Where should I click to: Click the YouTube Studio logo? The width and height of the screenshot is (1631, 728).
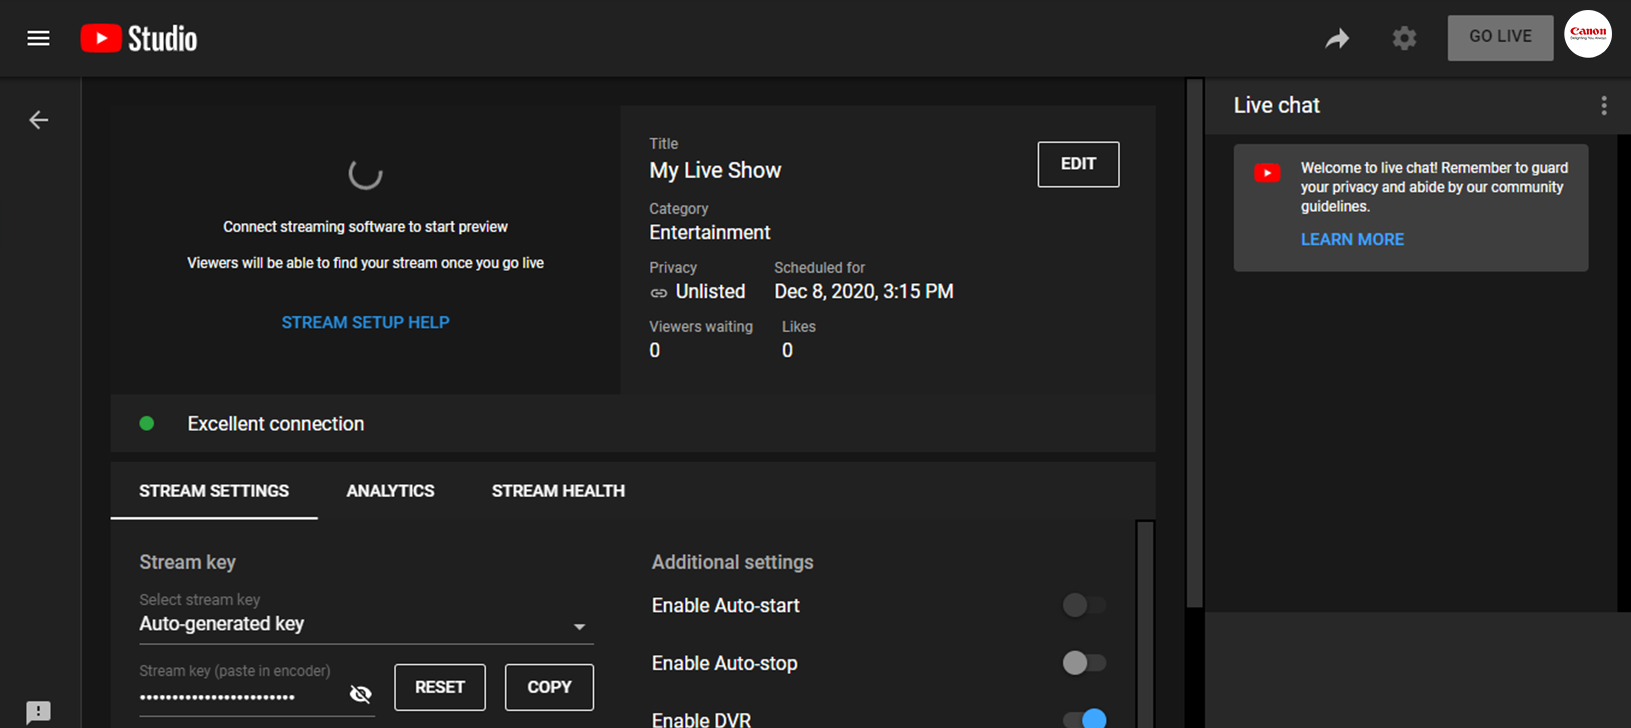(139, 38)
